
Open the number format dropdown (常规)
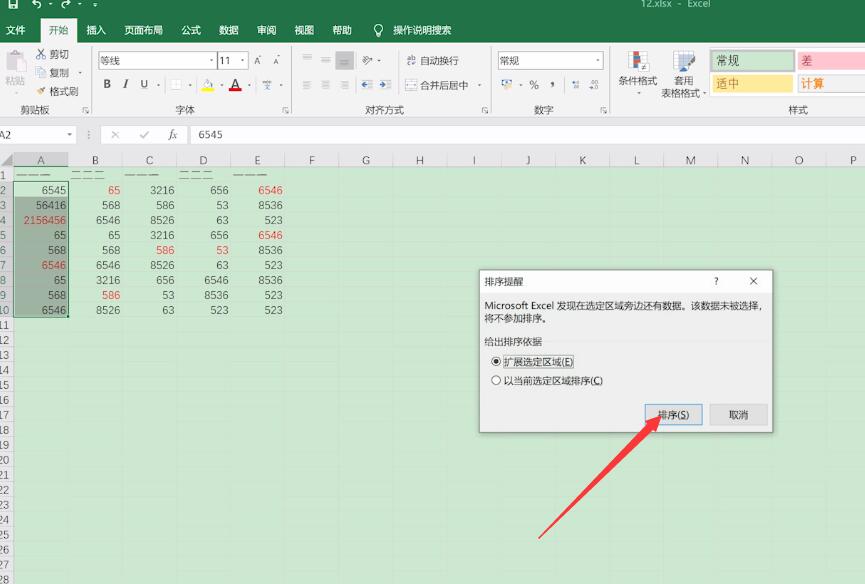click(x=598, y=61)
